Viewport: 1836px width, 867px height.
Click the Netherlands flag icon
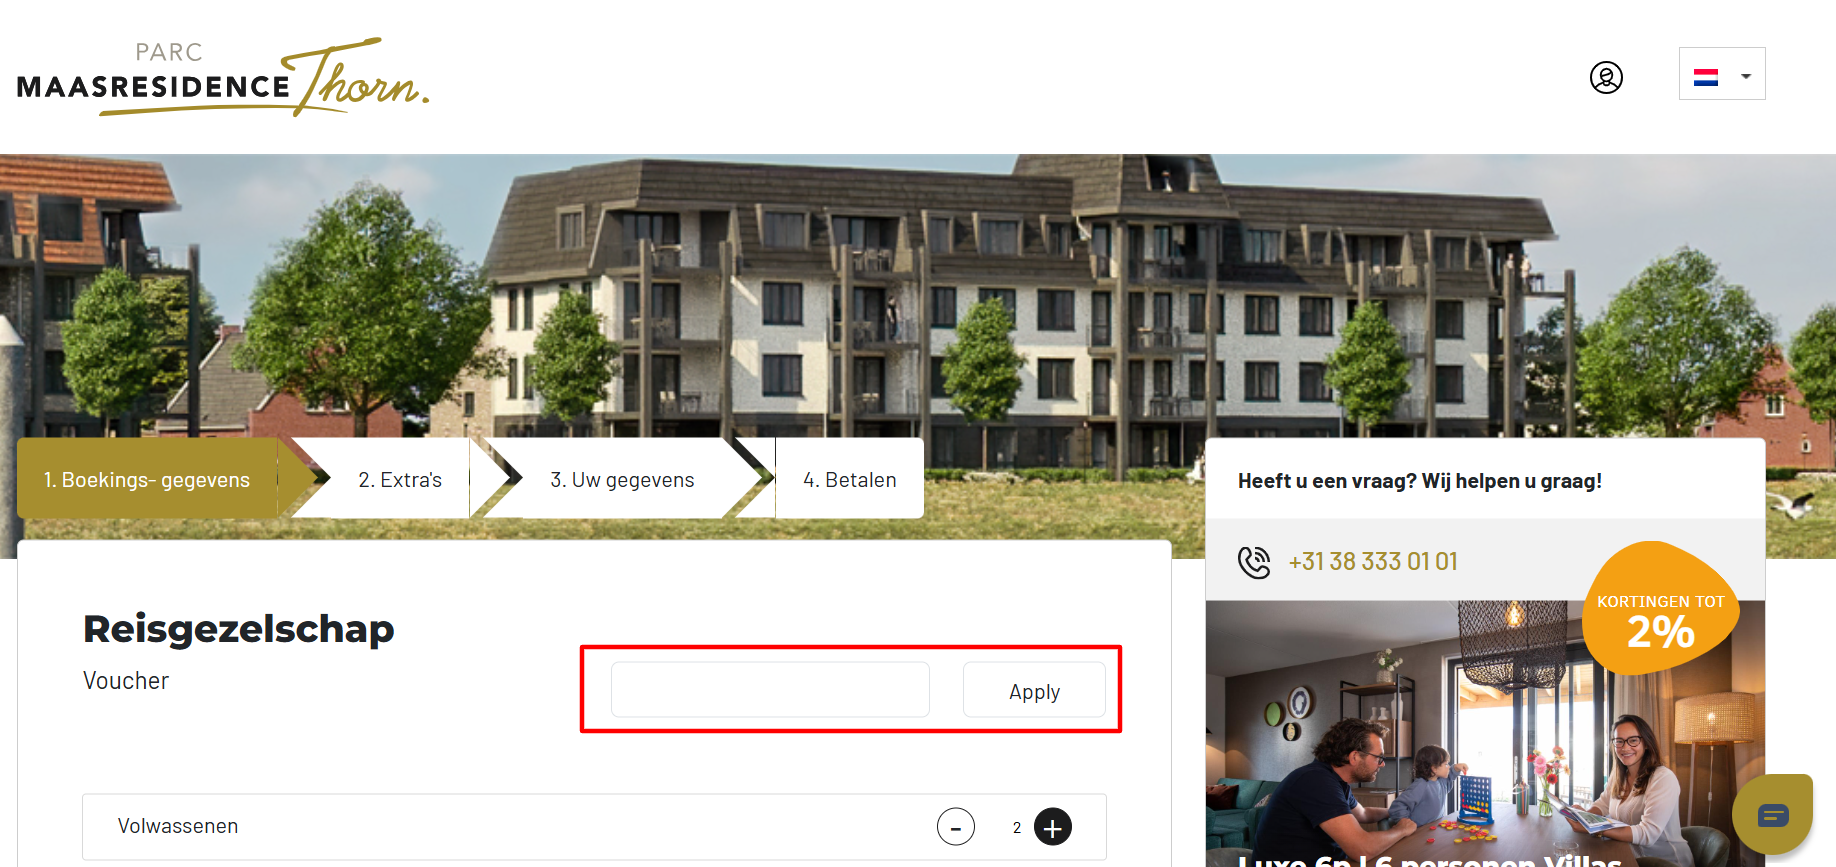tap(1706, 77)
